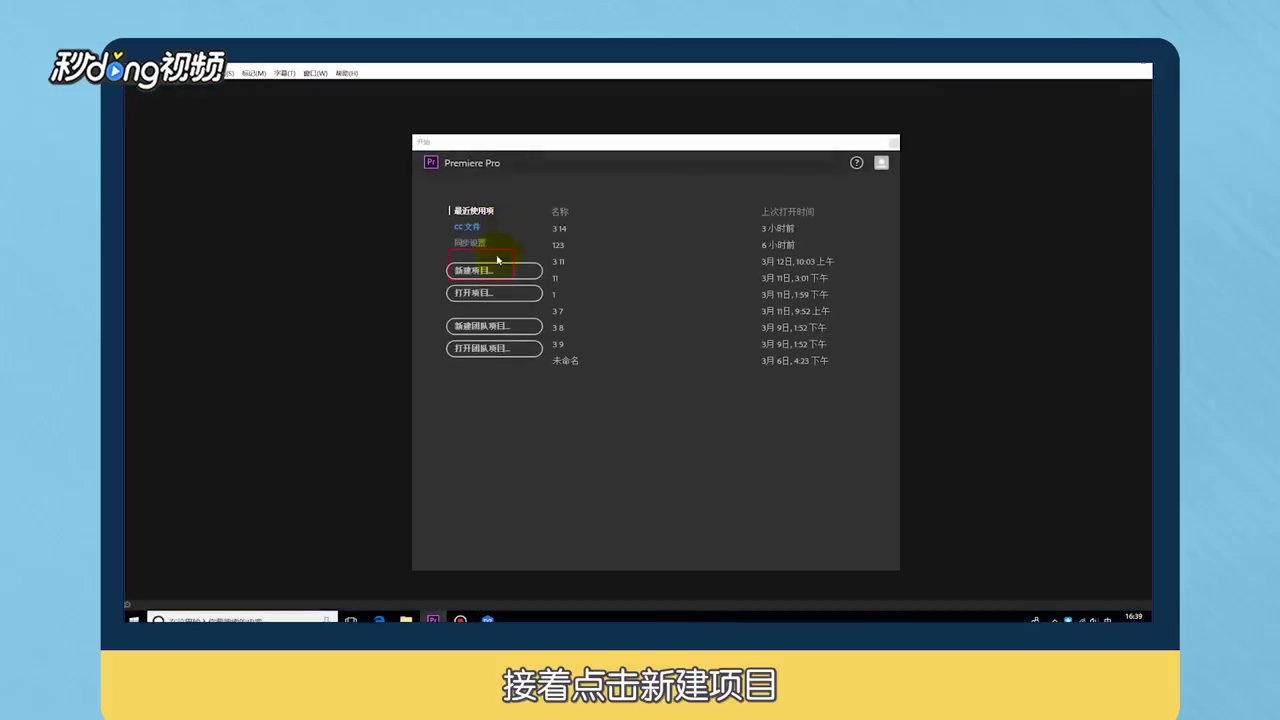The width and height of the screenshot is (1280, 720).
Task: Open recent project named 3 7
Action: click(558, 311)
